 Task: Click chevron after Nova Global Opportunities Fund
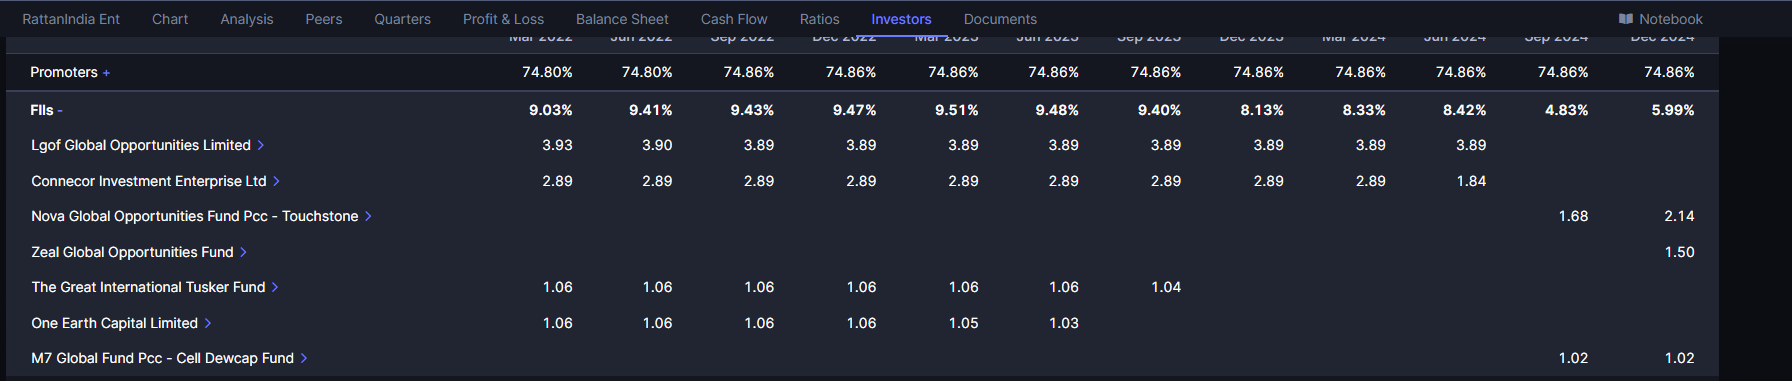click(x=368, y=216)
